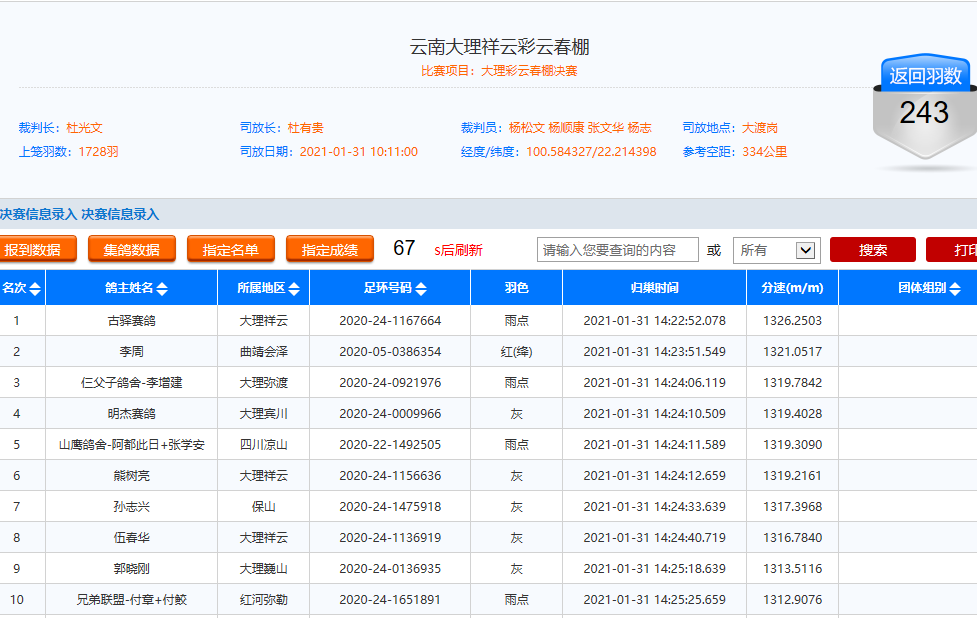
Task: Click coordinates 100.584327/22.214398
Action: pos(591,152)
